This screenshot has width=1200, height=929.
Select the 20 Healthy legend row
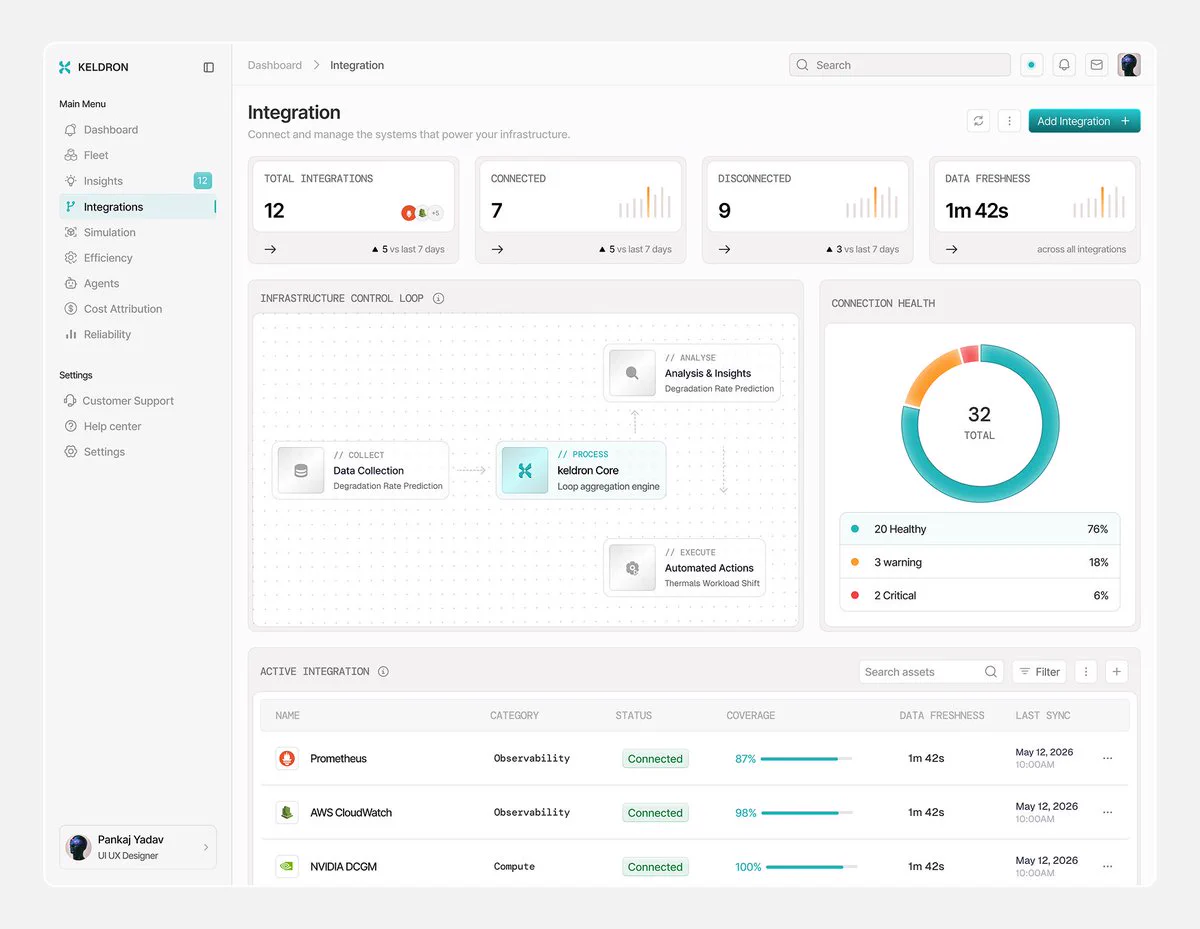click(x=980, y=529)
